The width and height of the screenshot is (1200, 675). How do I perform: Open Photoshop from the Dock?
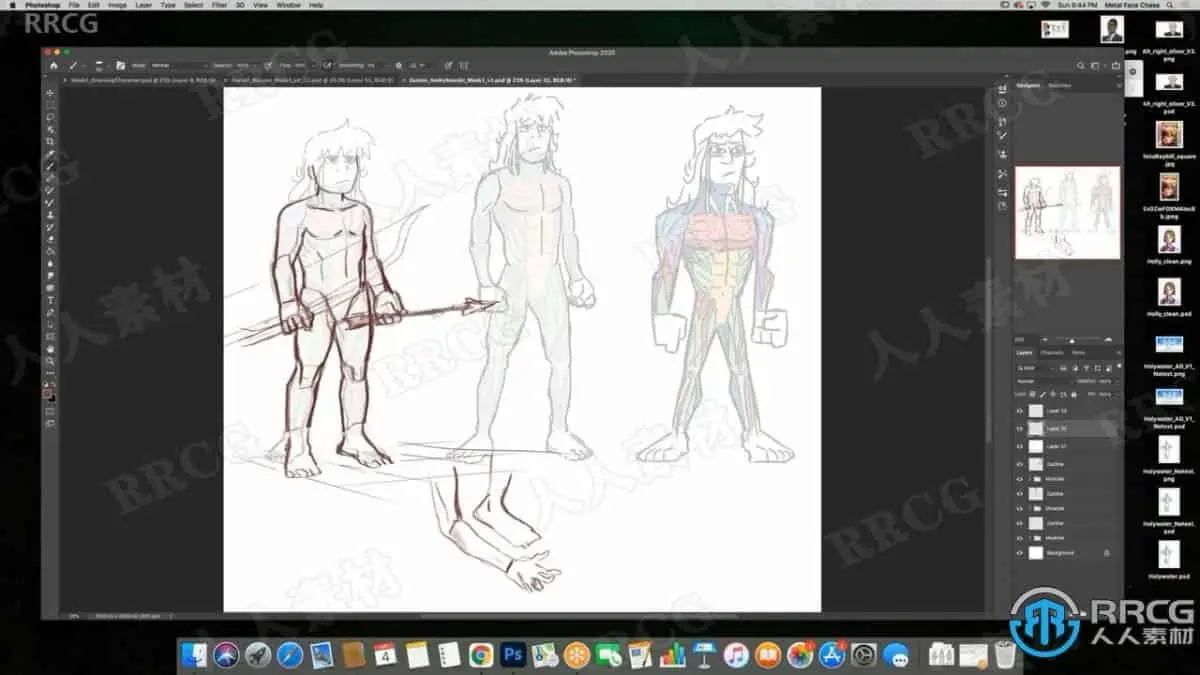pyautogui.click(x=513, y=655)
